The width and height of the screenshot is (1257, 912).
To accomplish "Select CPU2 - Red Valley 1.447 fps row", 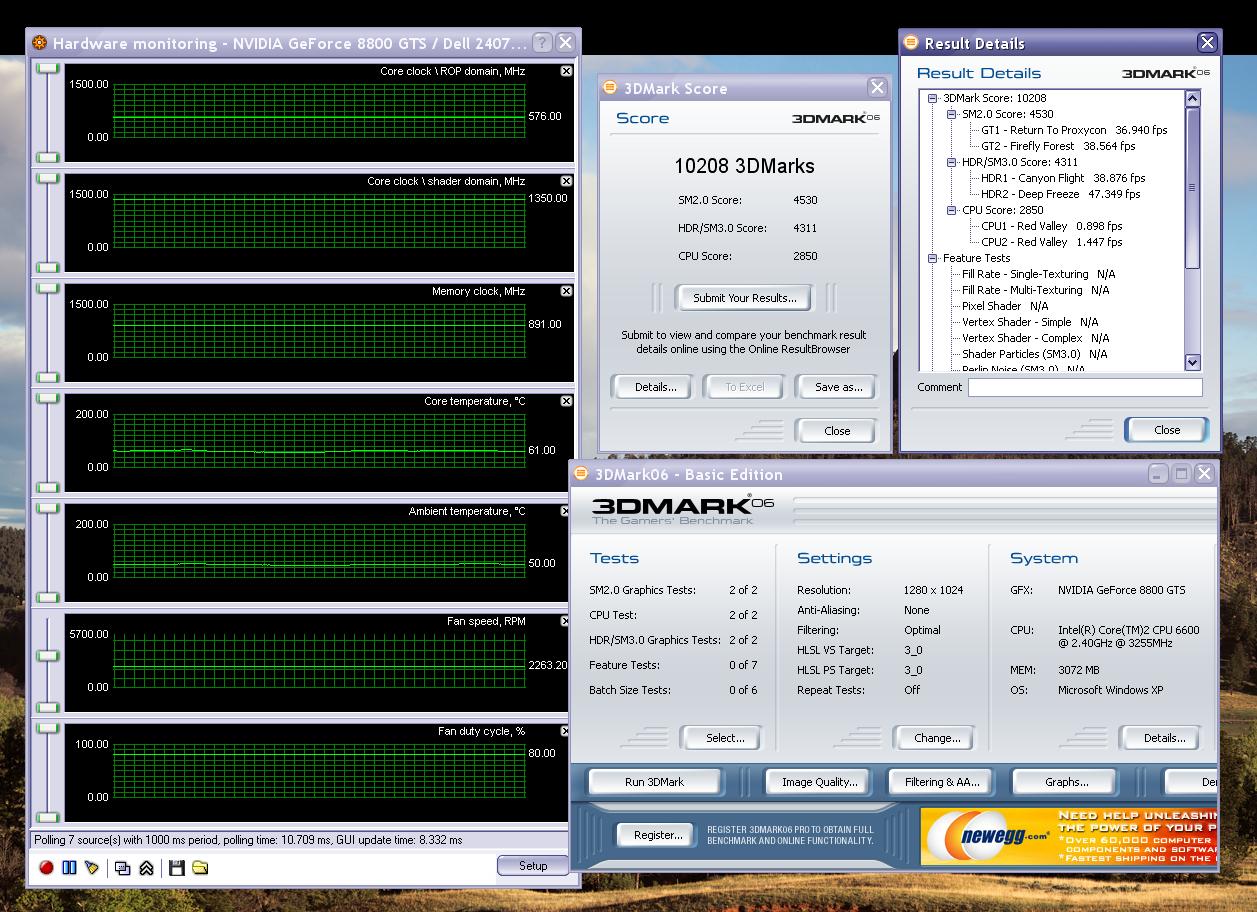I will click(1051, 242).
